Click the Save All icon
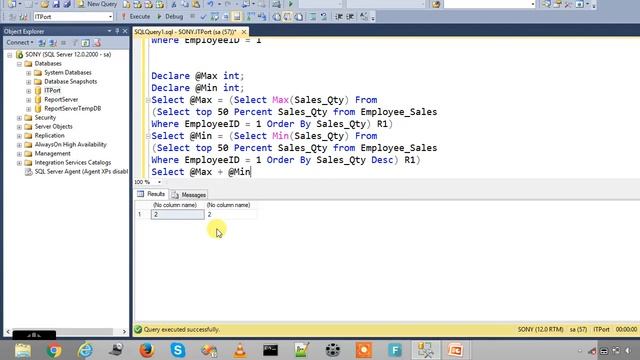This screenshot has height=360, width=640. click(x=67, y=4)
